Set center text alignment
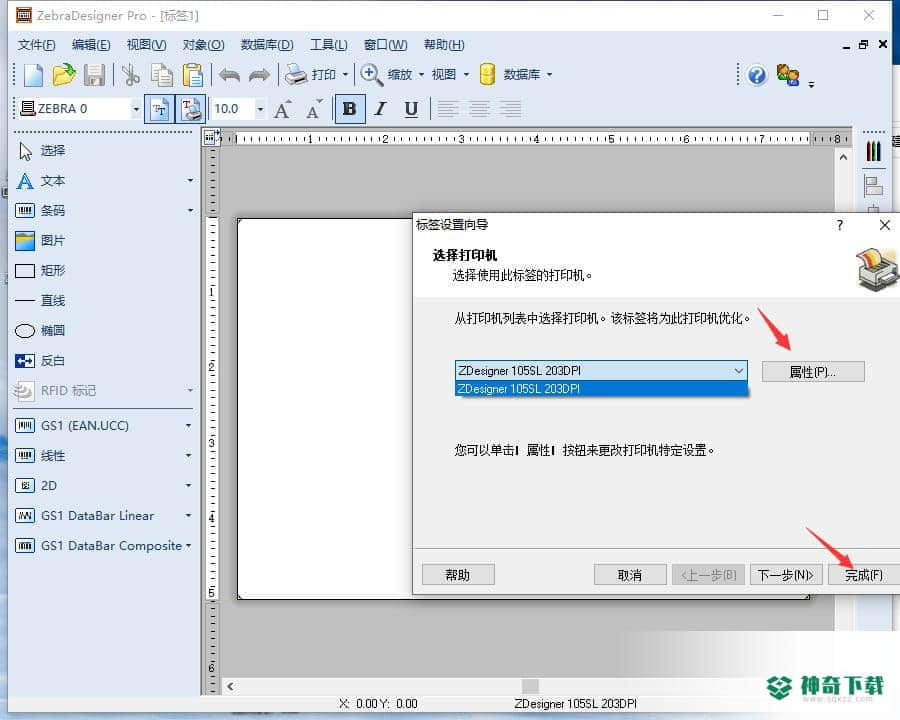The width and height of the screenshot is (900, 720). [479, 109]
